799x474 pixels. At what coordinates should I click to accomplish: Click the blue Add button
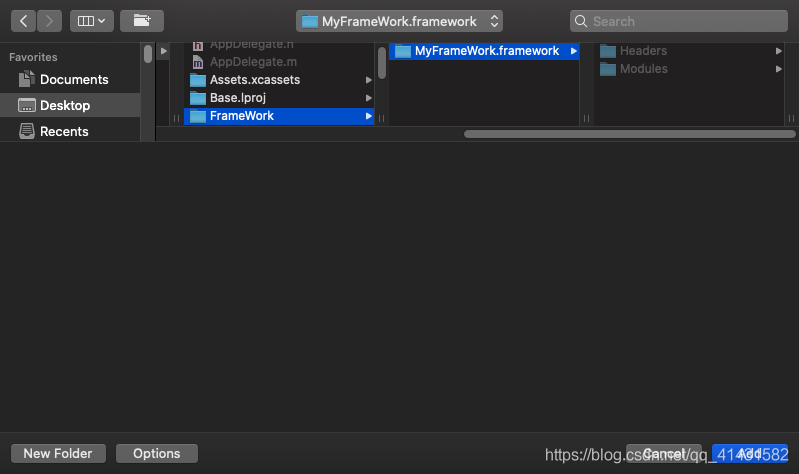(x=750, y=453)
